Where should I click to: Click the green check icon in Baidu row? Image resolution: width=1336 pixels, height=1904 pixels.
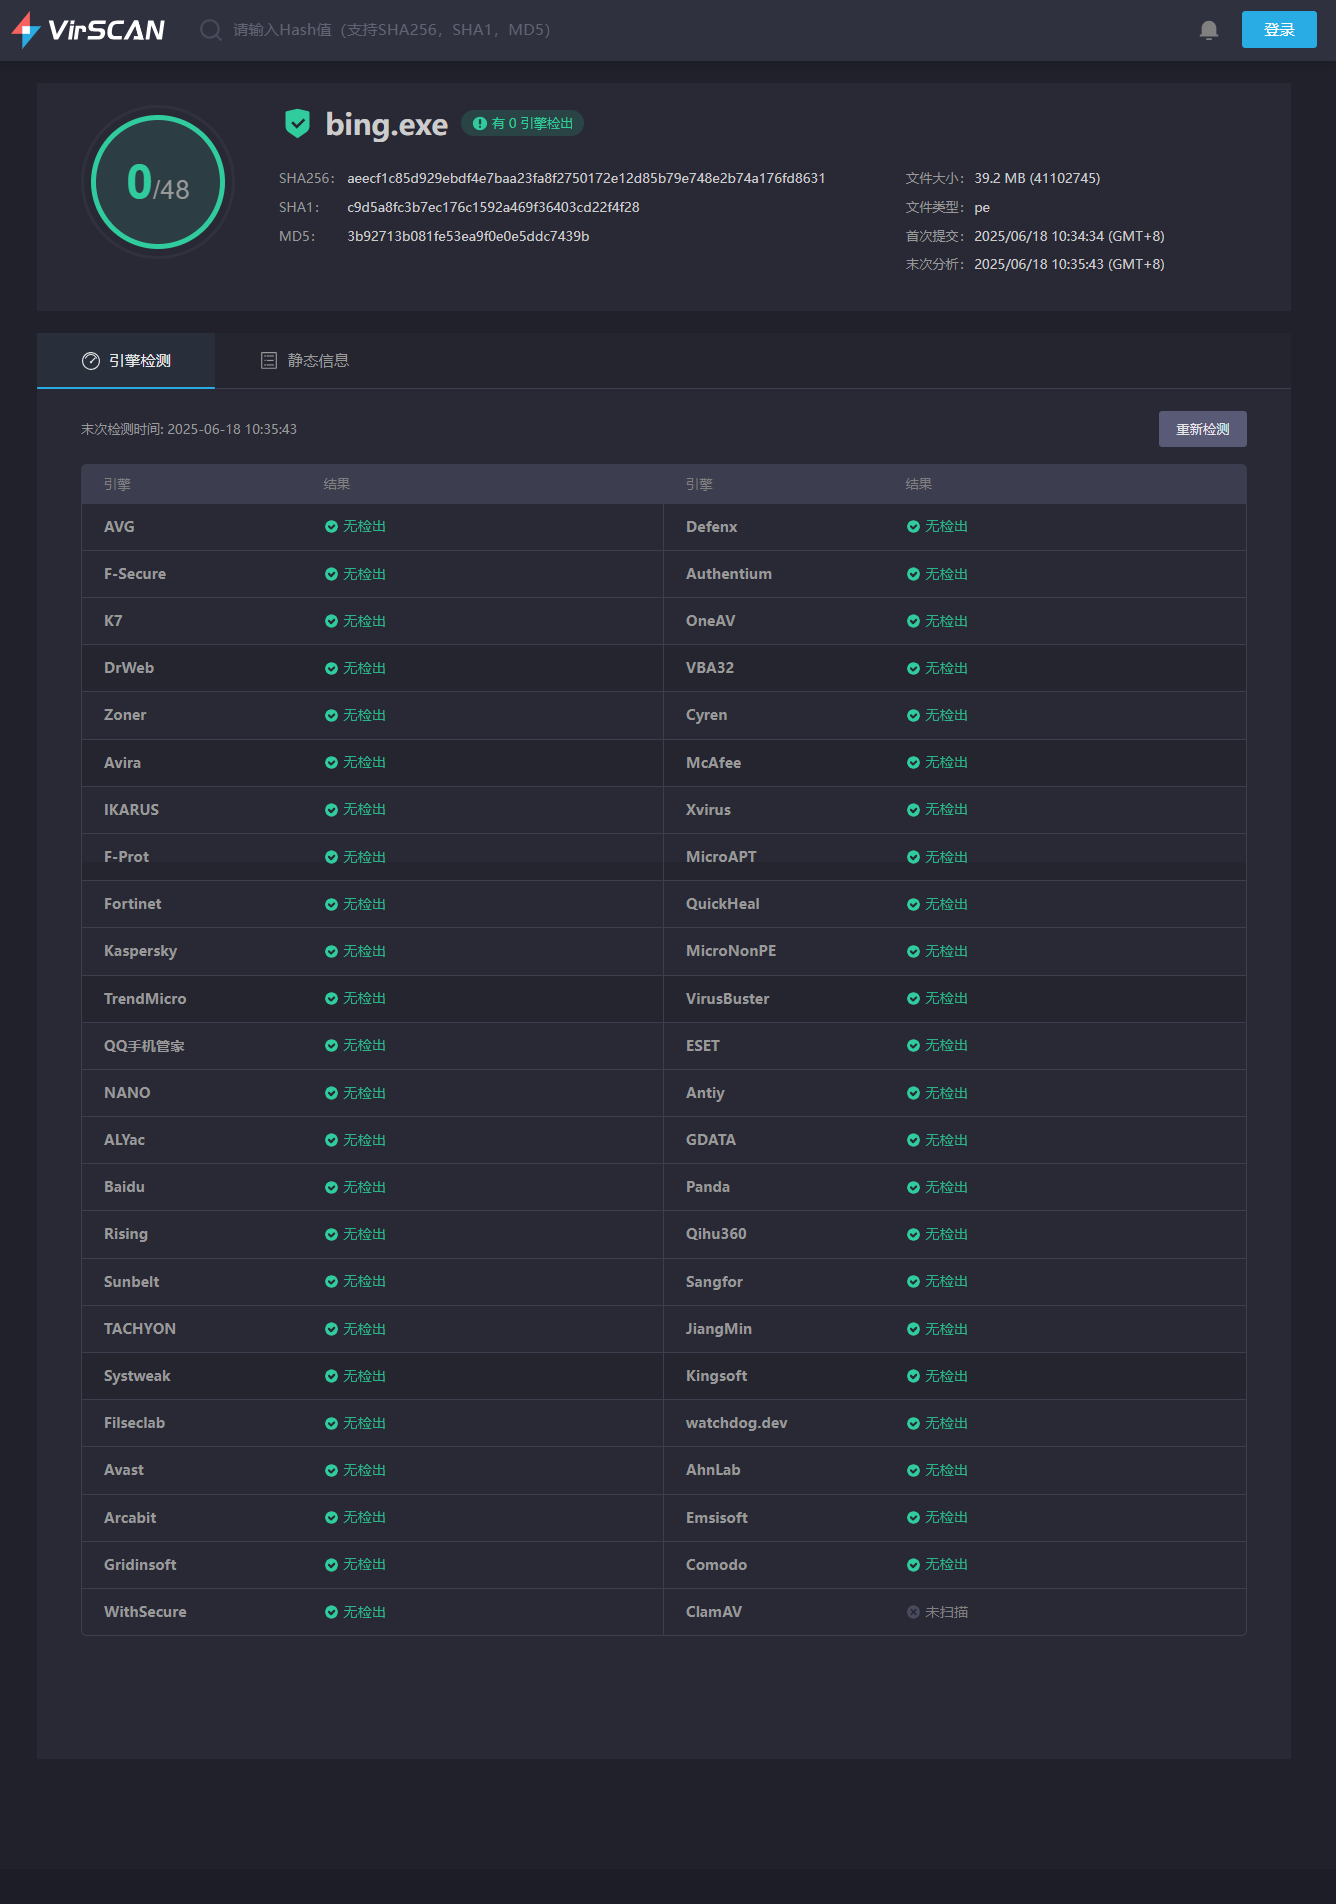[x=331, y=1187]
